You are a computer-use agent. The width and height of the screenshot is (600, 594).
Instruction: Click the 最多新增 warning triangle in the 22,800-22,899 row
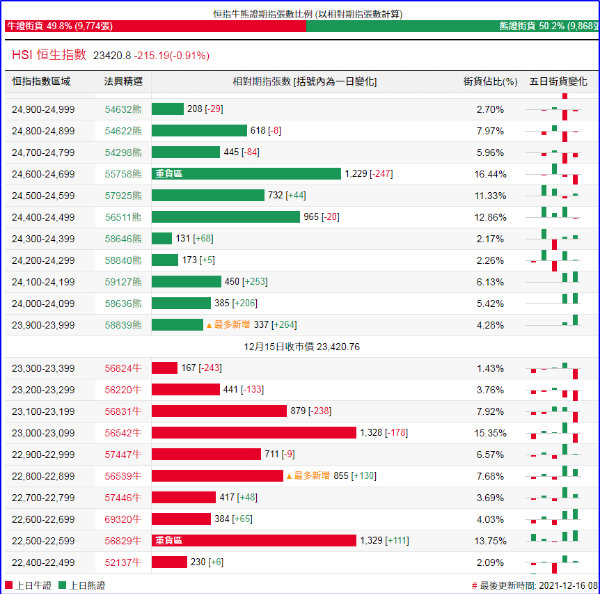coord(289,476)
